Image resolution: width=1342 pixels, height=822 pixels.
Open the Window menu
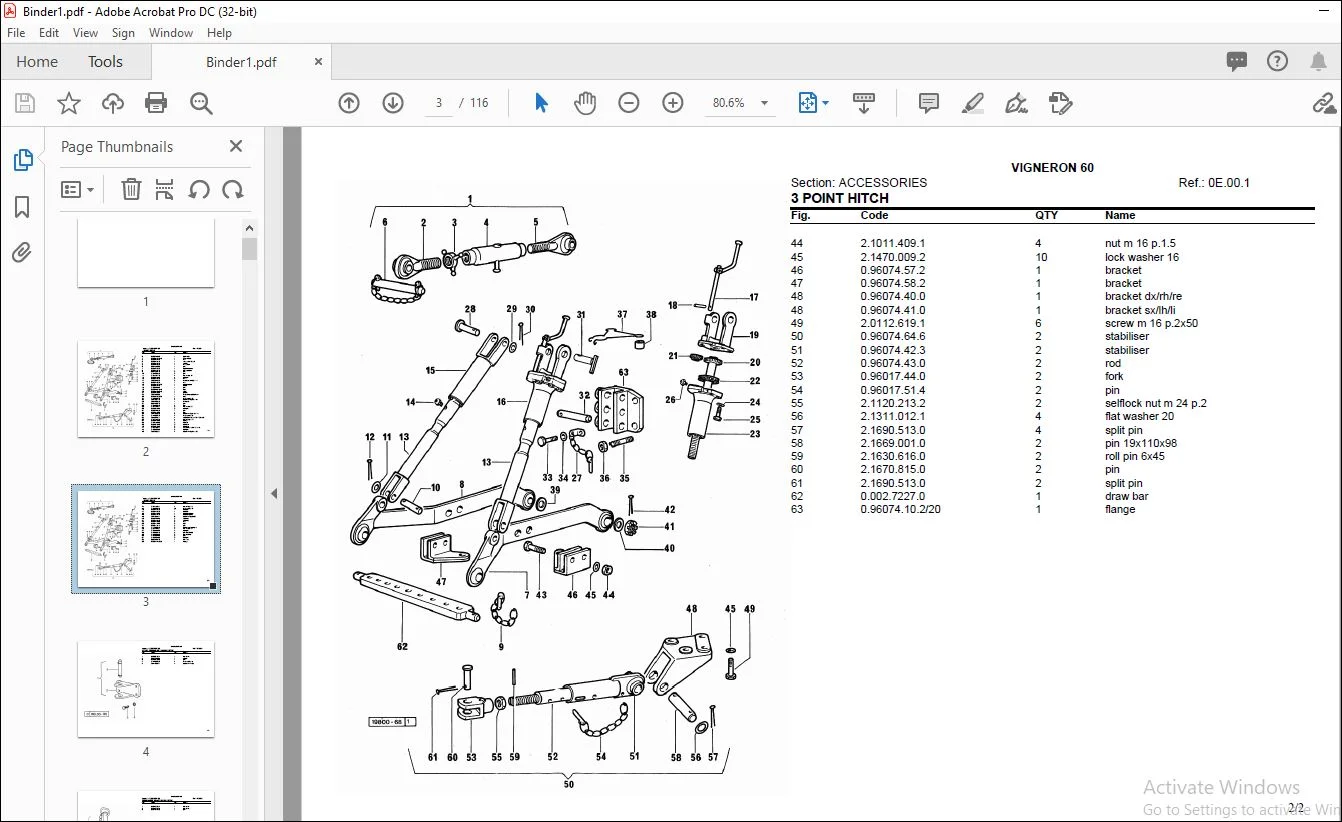[x=171, y=33]
